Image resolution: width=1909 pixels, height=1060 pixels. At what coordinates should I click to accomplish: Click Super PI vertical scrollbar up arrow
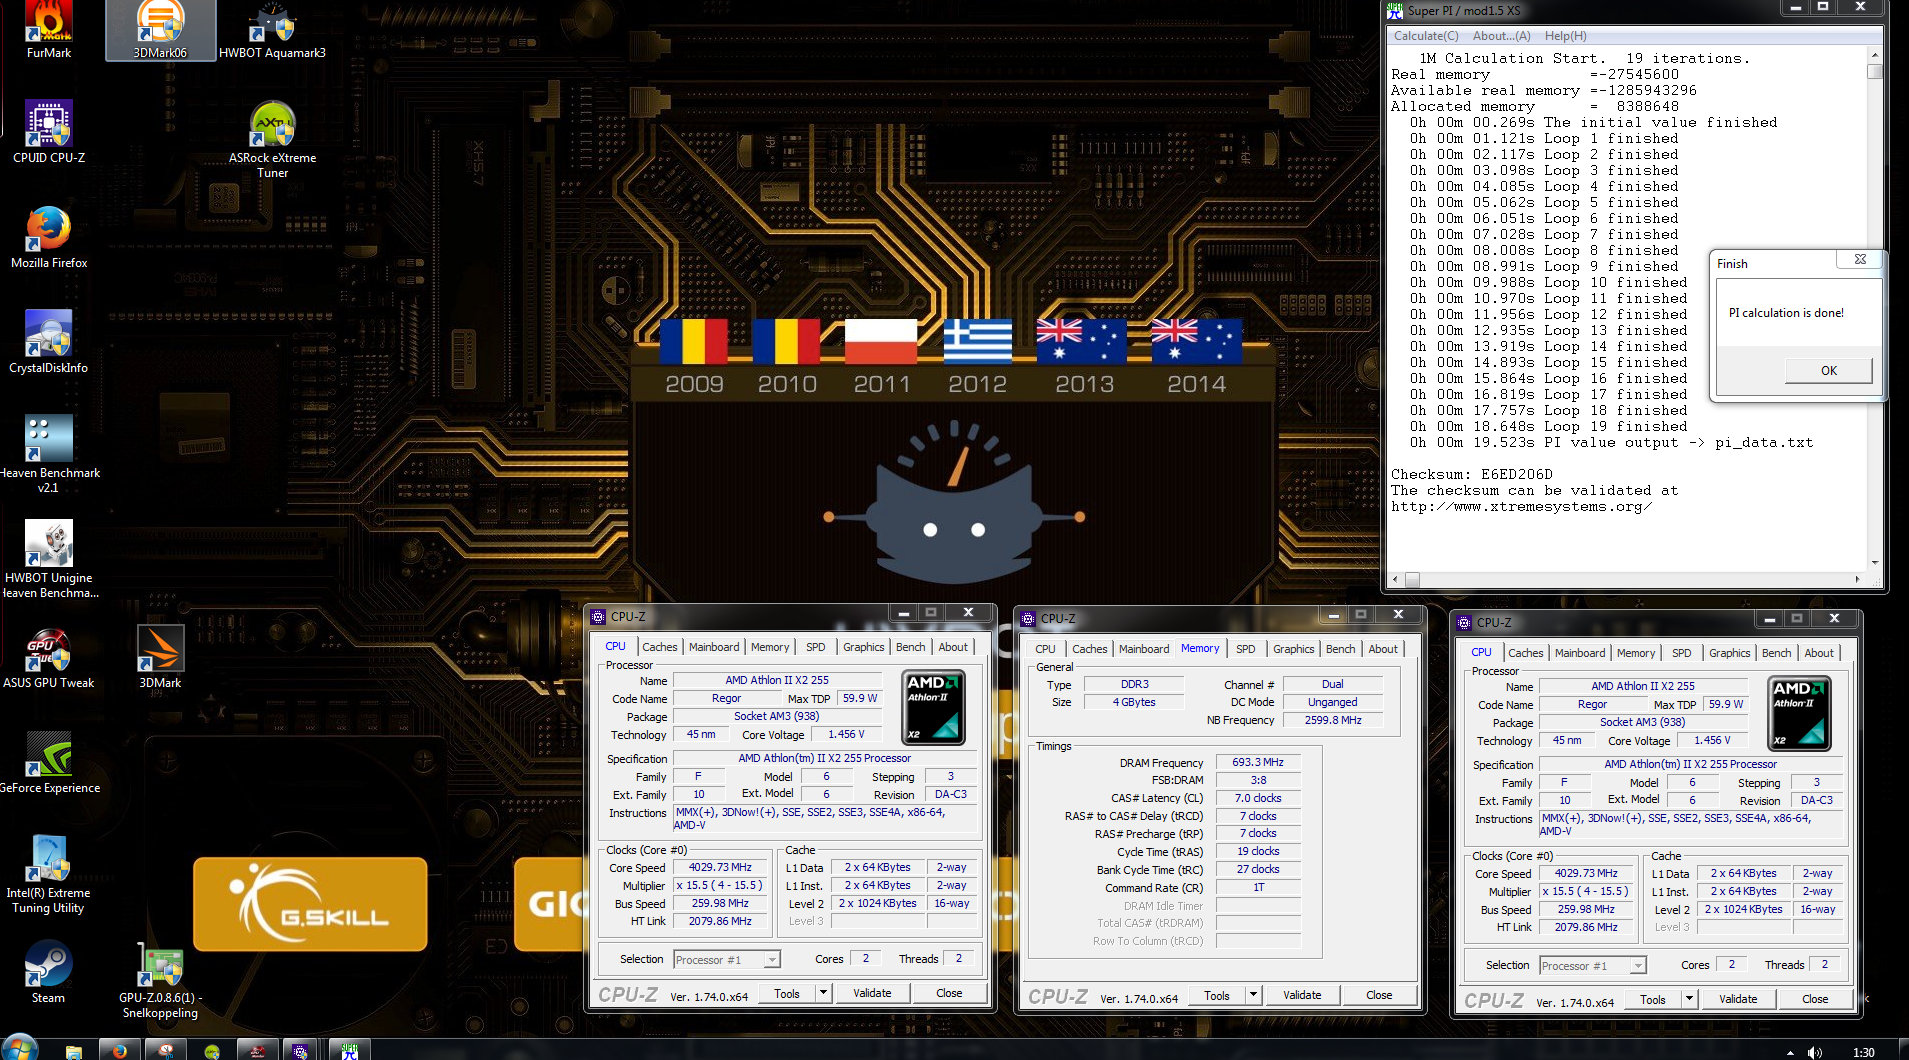click(x=1874, y=55)
